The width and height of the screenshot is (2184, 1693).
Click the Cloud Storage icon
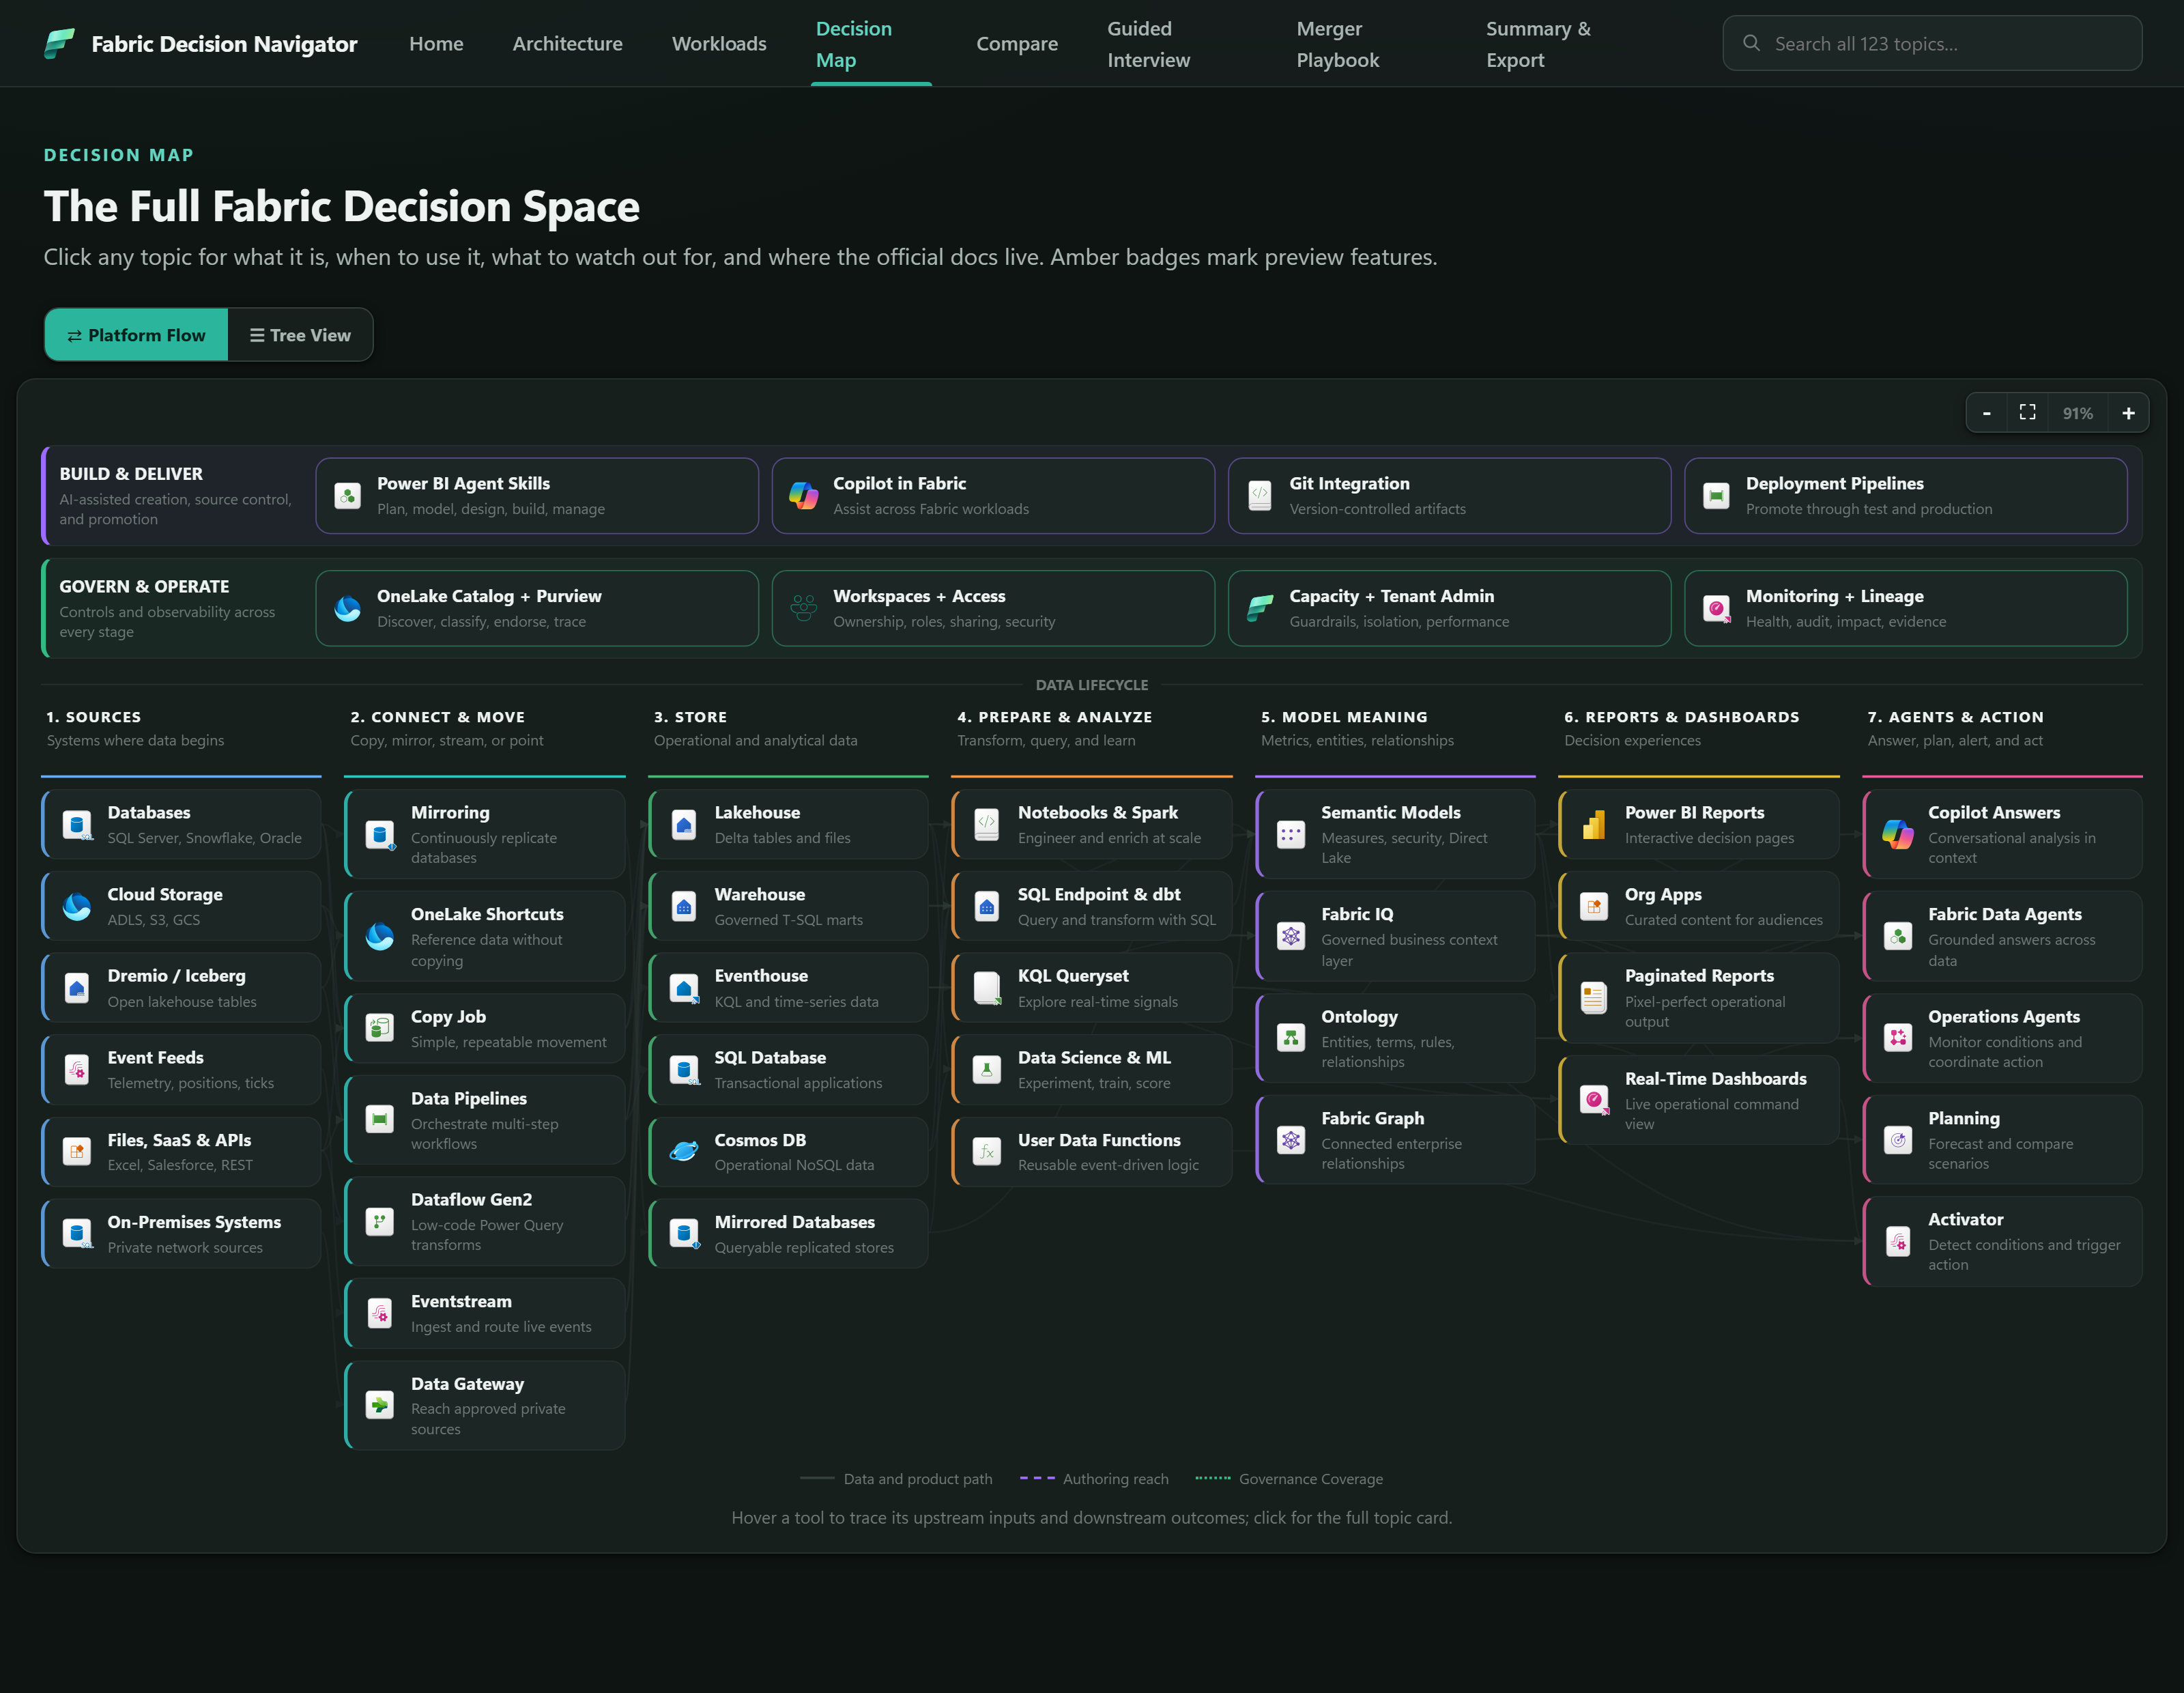[x=77, y=907]
